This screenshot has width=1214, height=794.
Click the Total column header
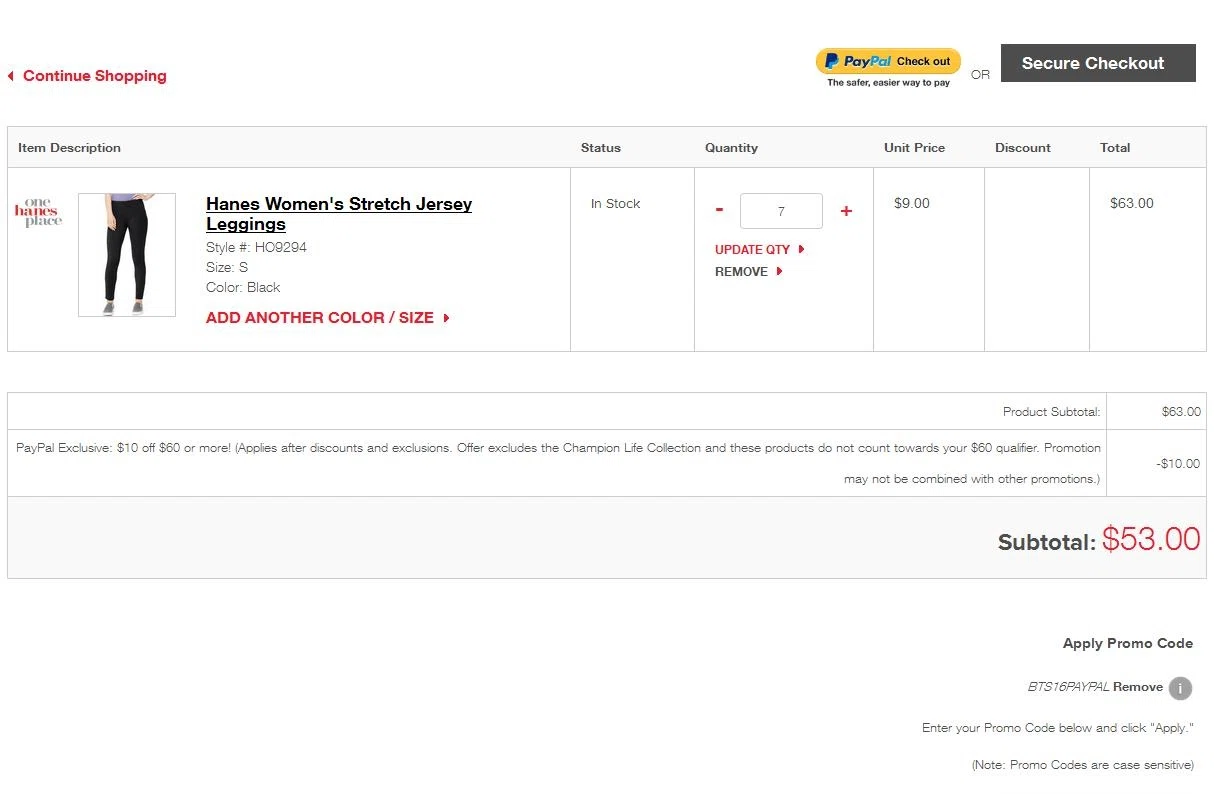(x=1115, y=148)
